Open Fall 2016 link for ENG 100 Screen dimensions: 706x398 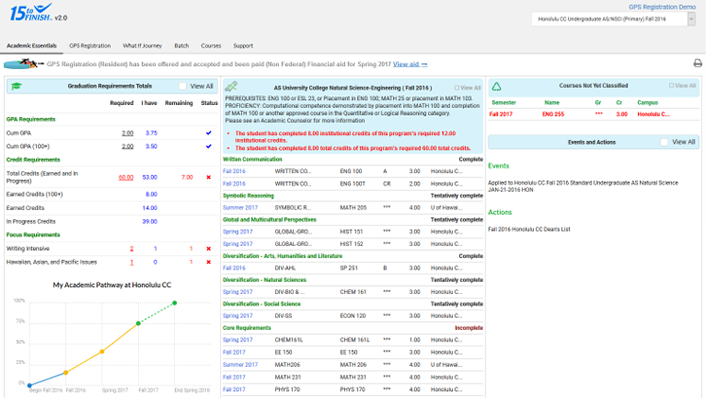[x=234, y=171]
